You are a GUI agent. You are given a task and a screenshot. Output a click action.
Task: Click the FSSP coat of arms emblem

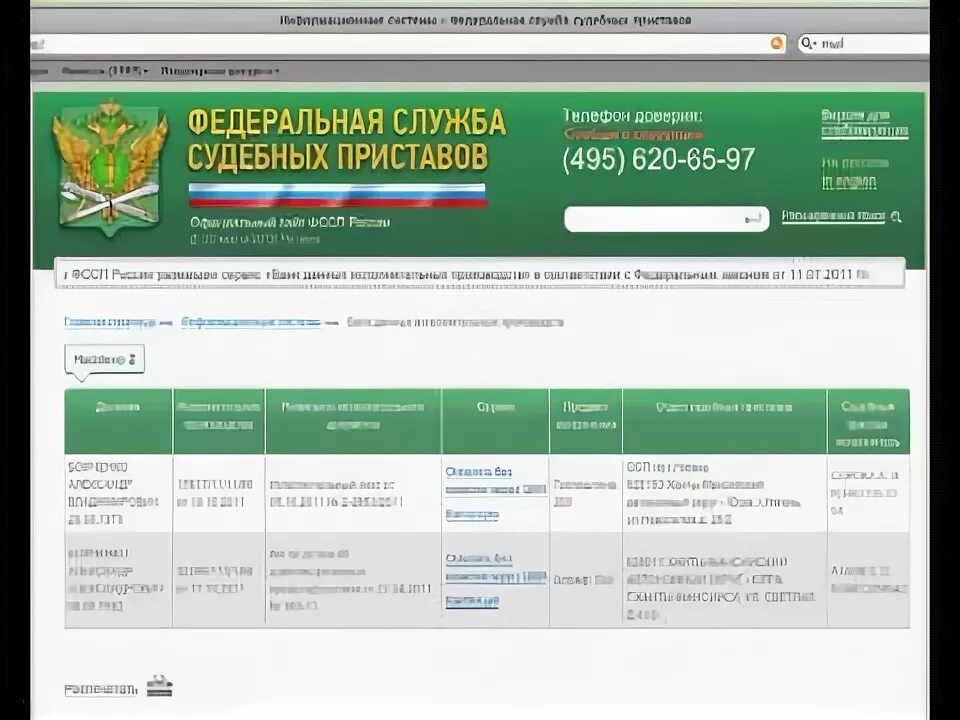click(x=110, y=167)
